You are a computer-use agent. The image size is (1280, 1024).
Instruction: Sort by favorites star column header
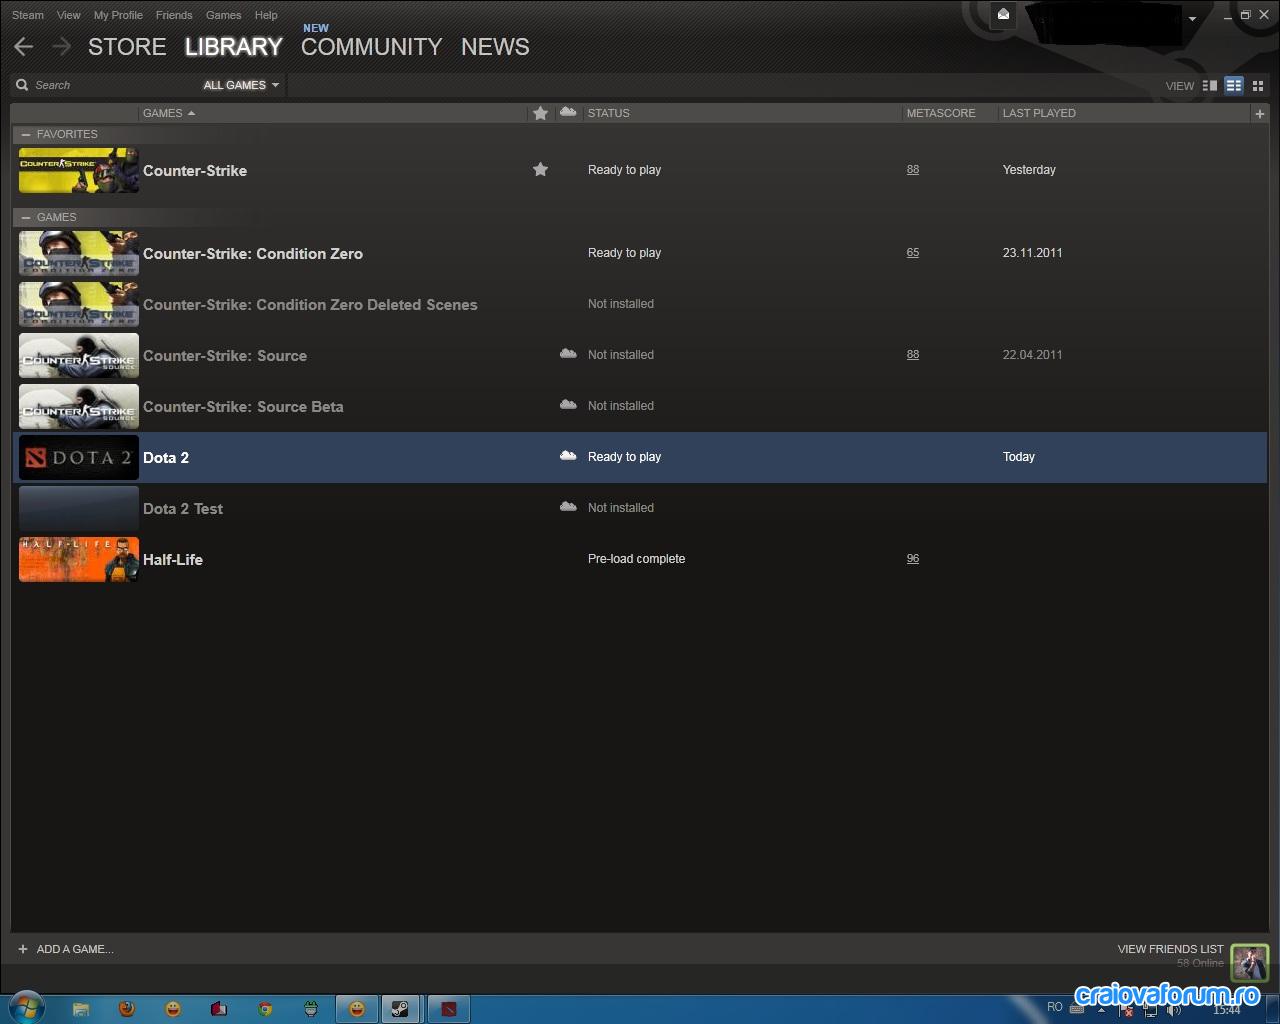click(540, 113)
